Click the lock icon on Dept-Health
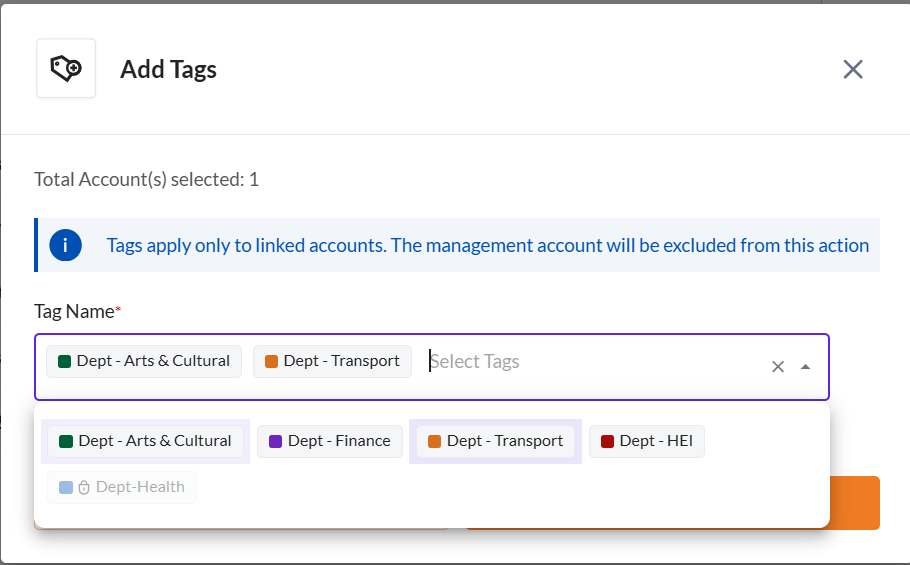This screenshot has width=910, height=565. point(84,487)
